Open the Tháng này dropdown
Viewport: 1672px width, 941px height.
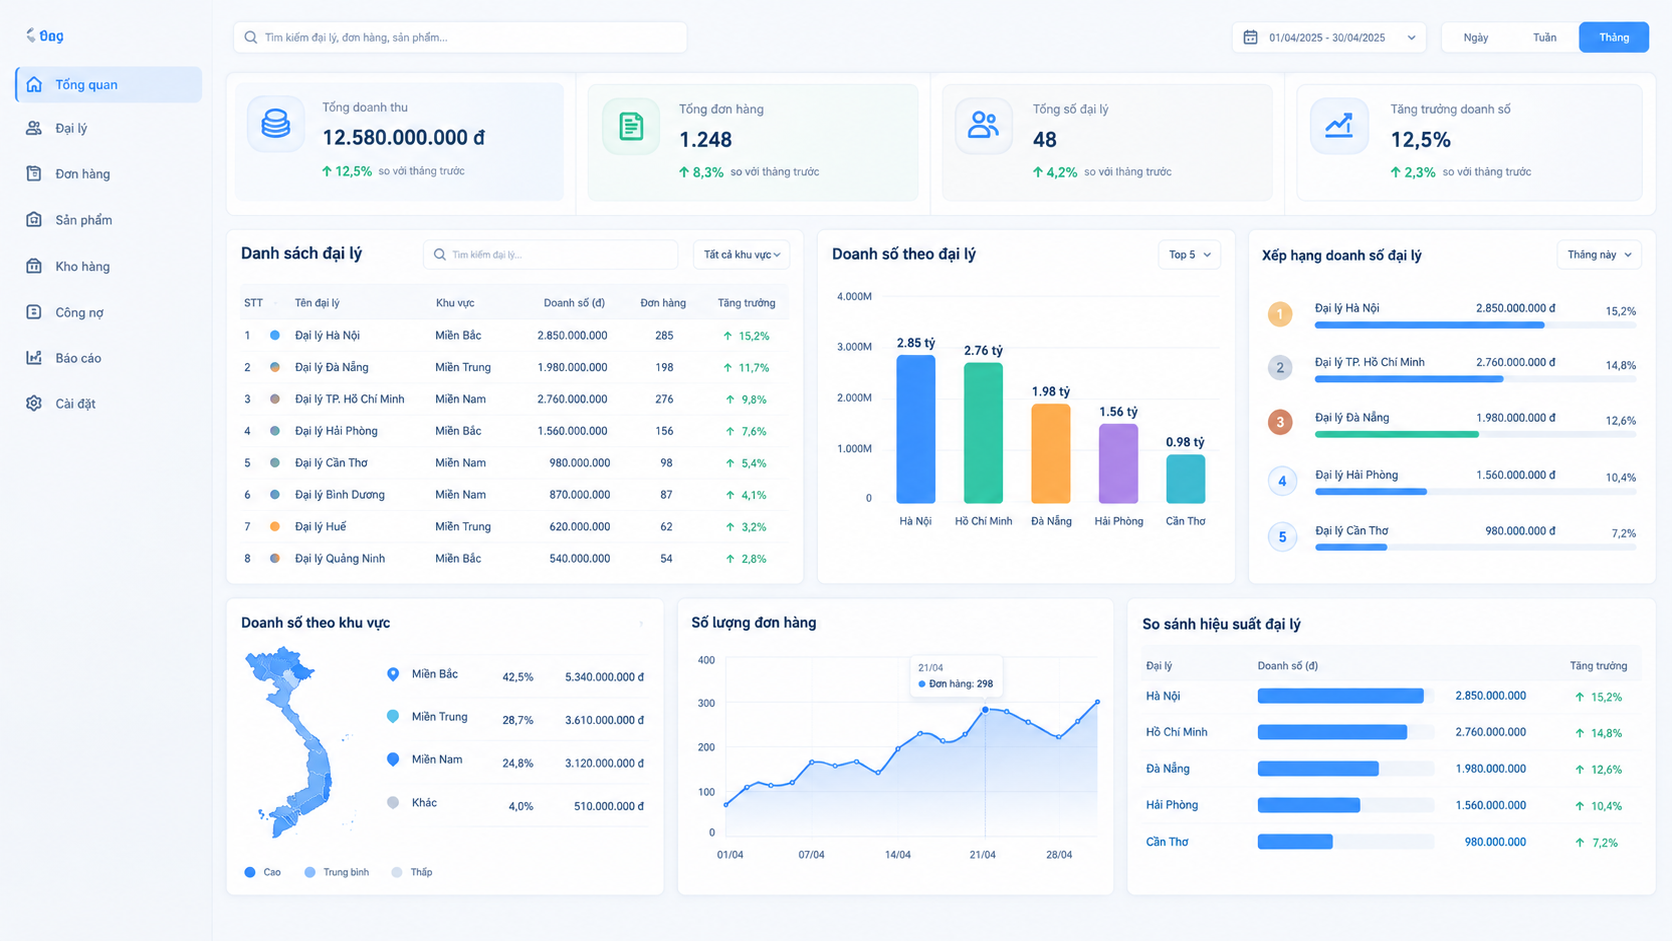tap(1599, 255)
